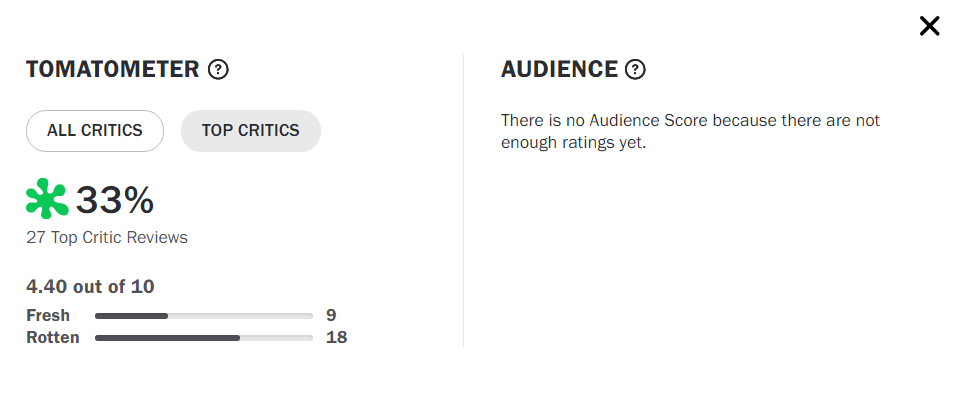The width and height of the screenshot is (961, 401).
Task: Click the Fresh reviews progress bar
Action: click(204, 316)
